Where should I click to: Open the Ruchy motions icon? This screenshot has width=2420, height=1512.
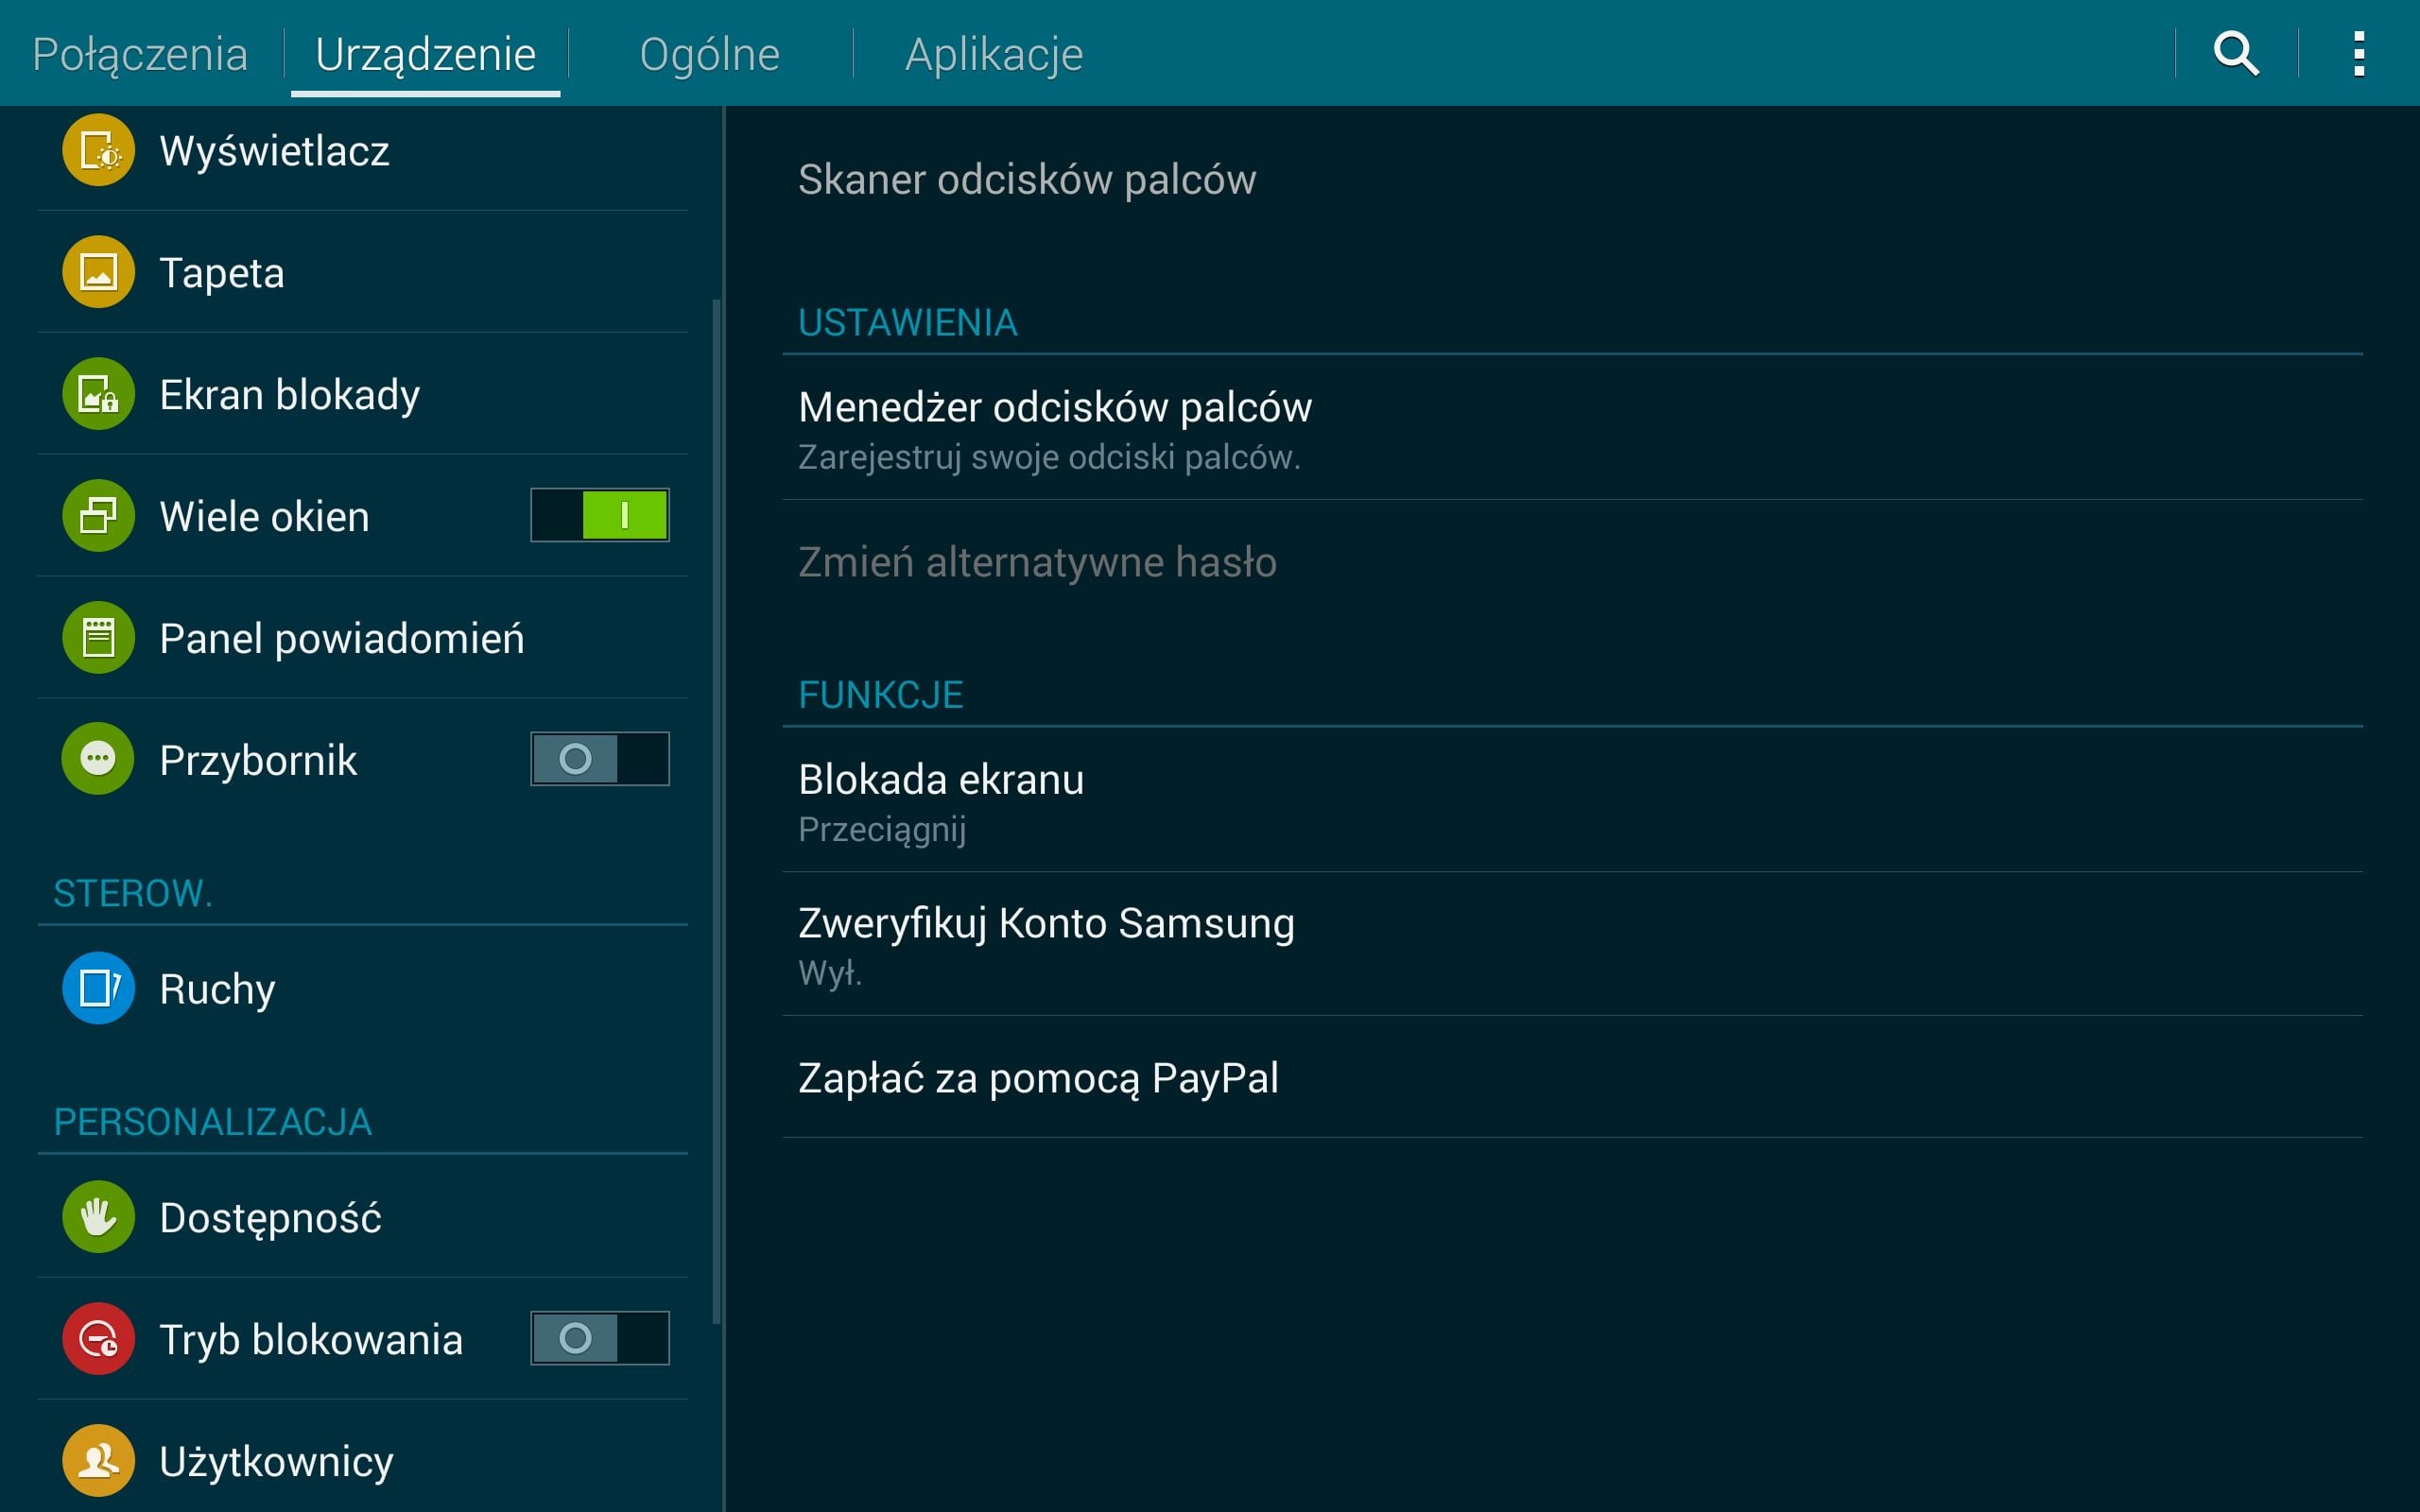[98, 988]
